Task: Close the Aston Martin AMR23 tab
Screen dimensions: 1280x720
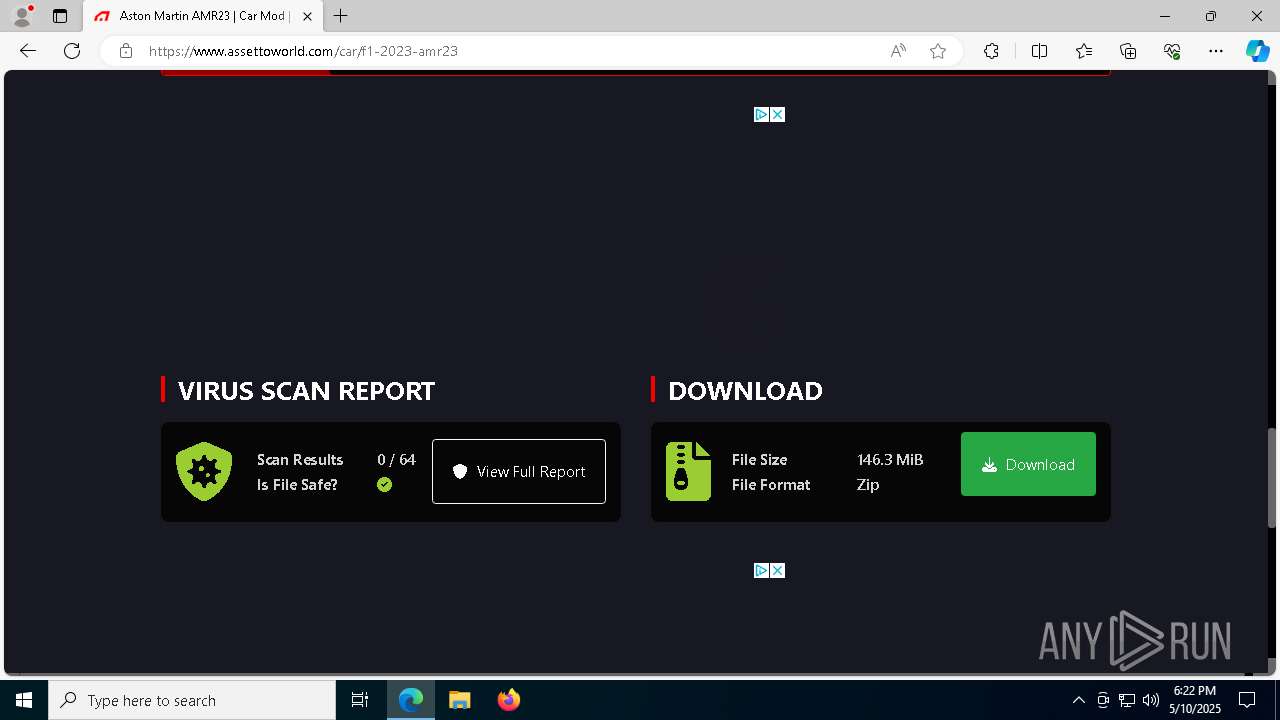Action: coord(308,16)
